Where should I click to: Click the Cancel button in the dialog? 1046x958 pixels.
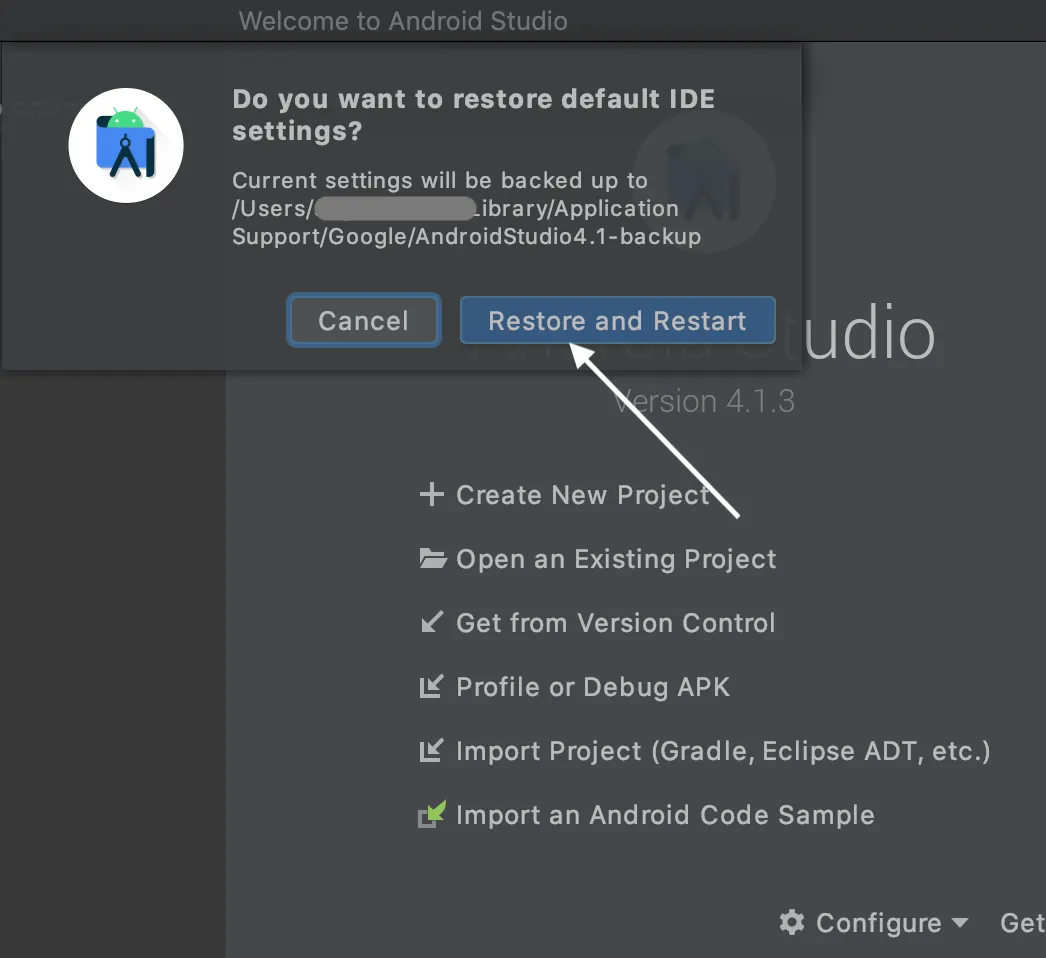(x=364, y=320)
